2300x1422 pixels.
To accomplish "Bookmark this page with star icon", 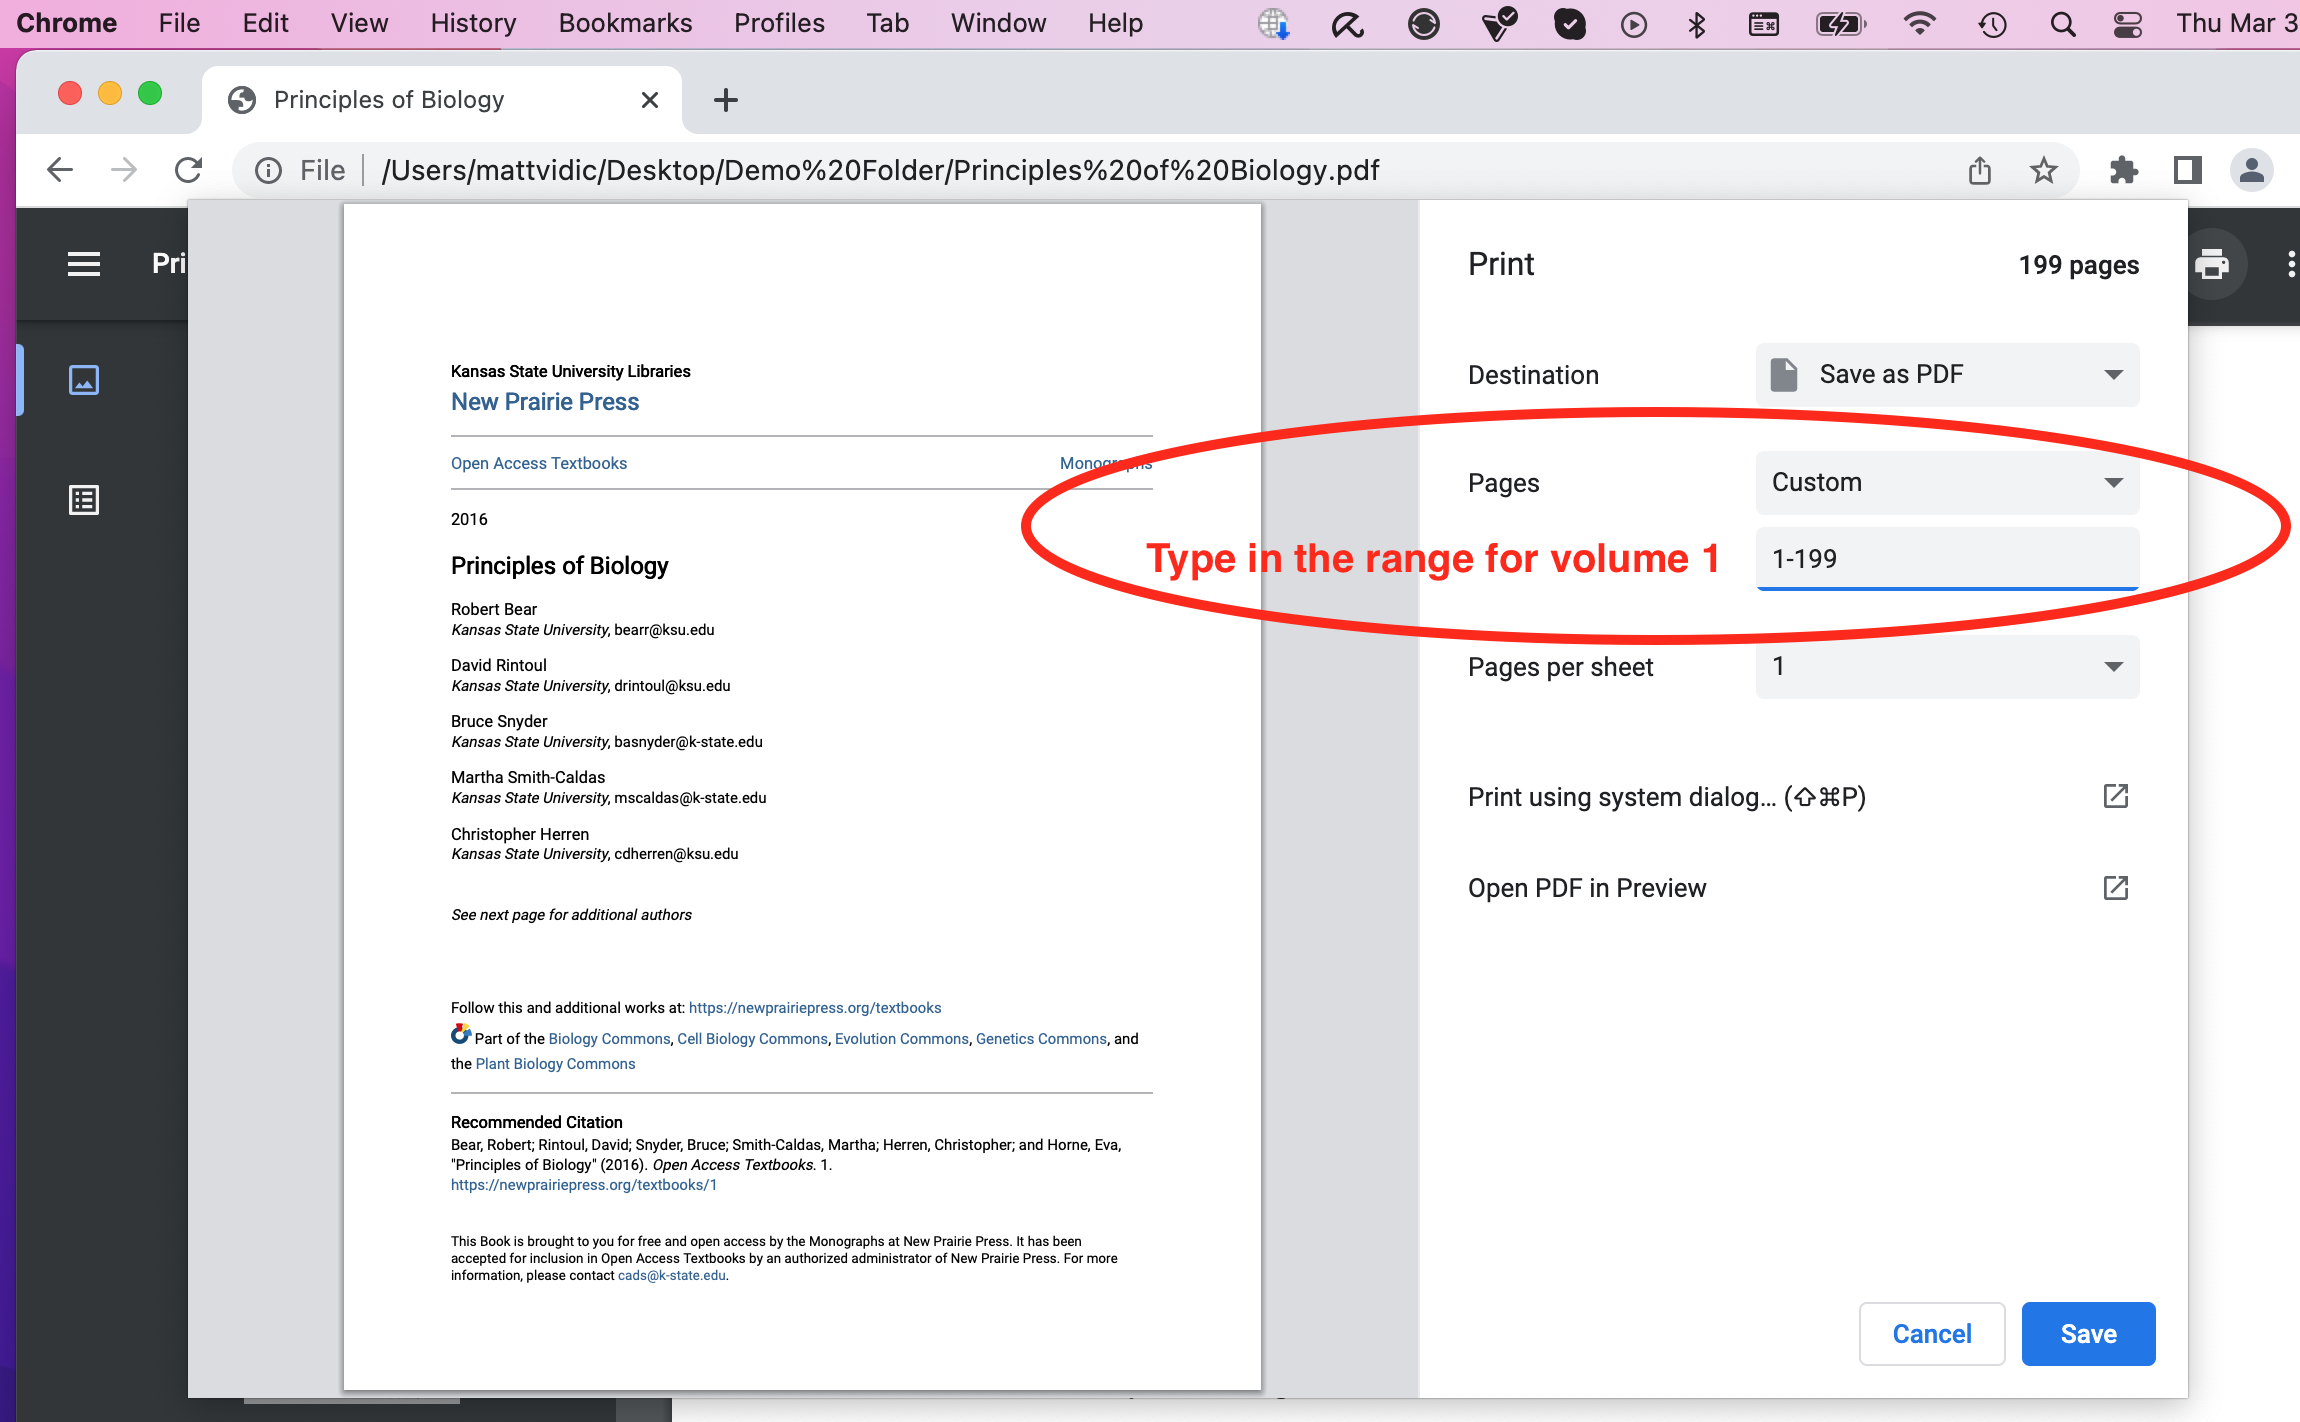I will pos(2044,171).
